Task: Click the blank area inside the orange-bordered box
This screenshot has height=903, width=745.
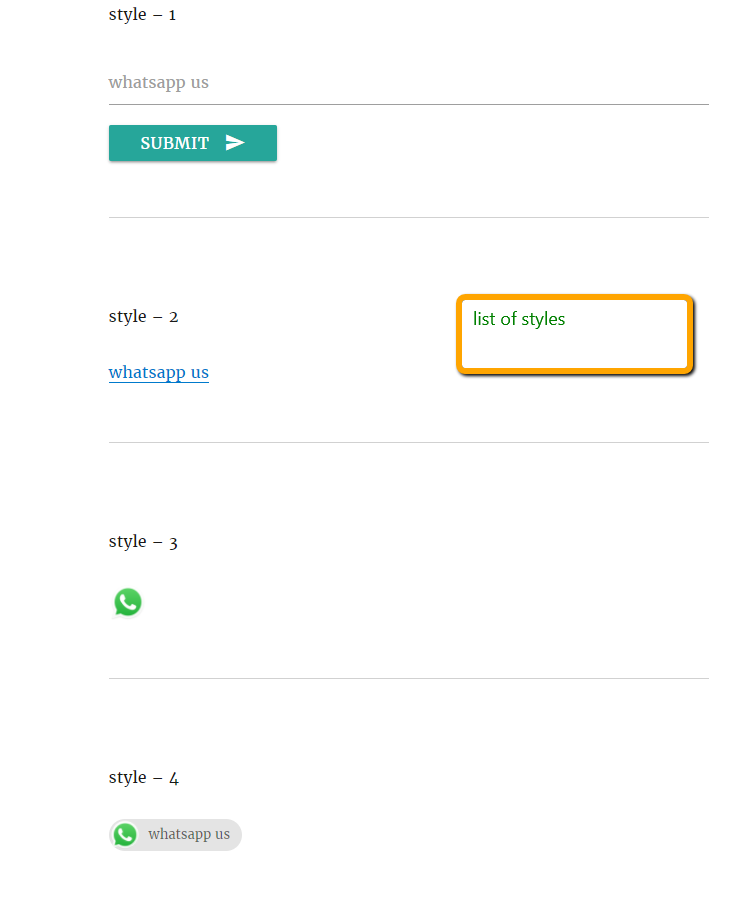Action: pos(600,349)
